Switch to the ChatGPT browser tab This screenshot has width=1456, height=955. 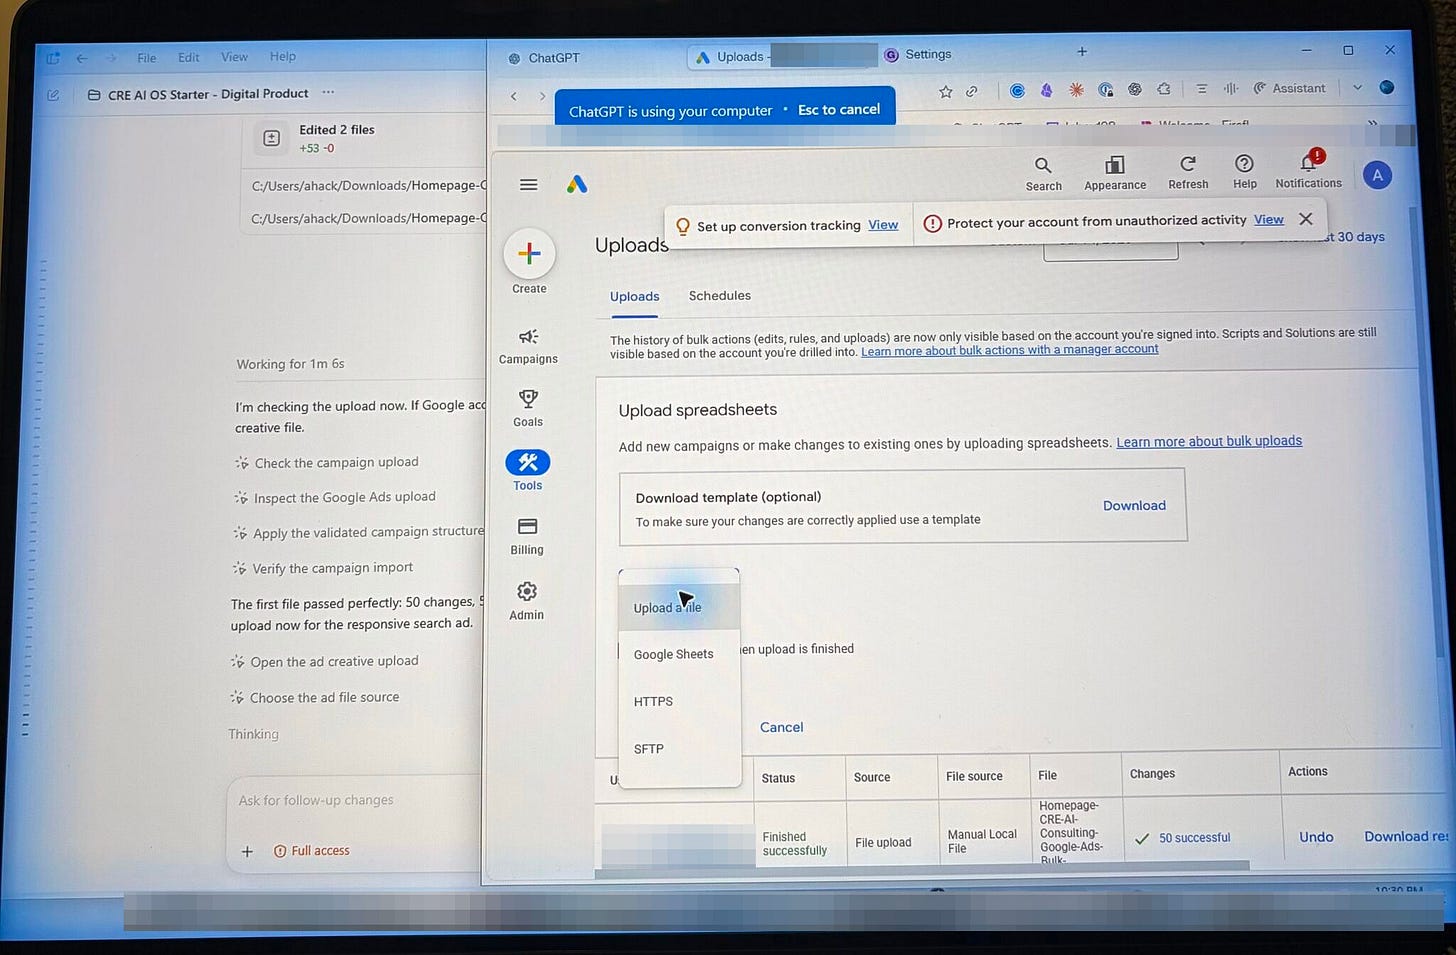click(545, 58)
